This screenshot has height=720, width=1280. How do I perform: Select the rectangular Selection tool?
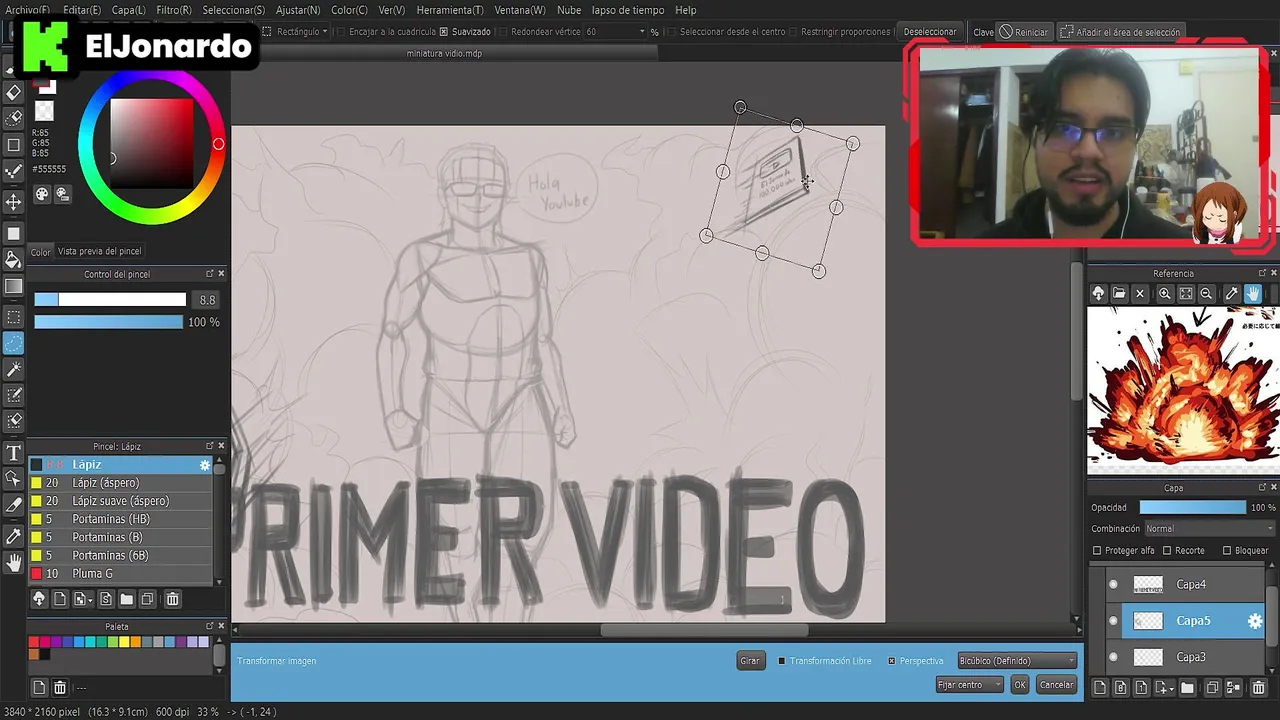[x=14, y=317]
